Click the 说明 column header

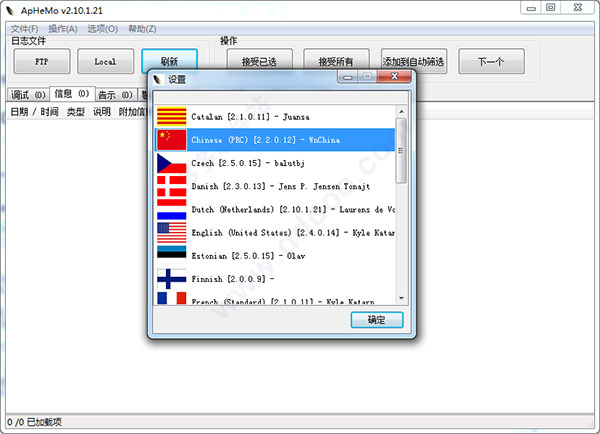[102, 112]
